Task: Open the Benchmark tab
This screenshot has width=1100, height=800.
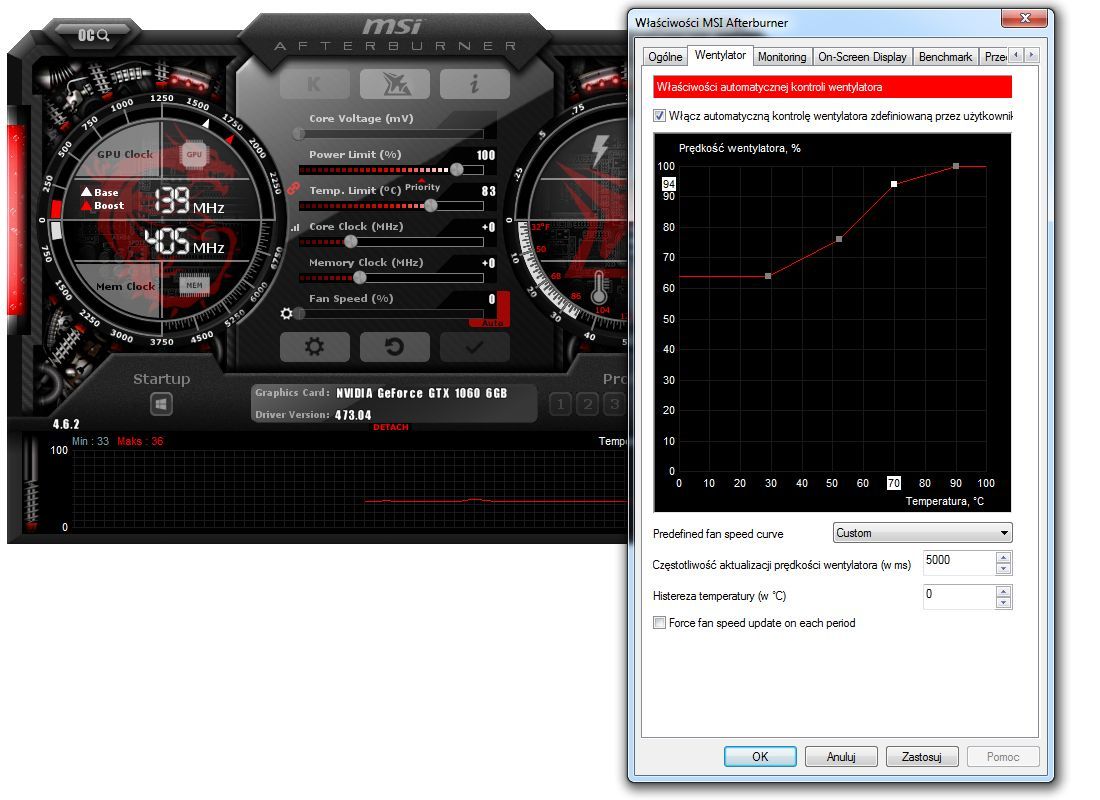Action: [945, 57]
